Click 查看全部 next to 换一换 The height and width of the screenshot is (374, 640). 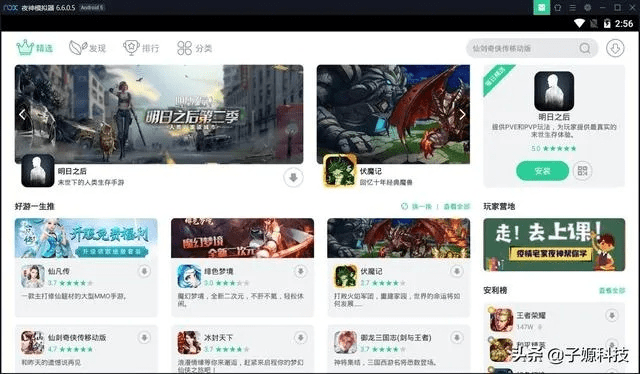(x=457, y=207)
